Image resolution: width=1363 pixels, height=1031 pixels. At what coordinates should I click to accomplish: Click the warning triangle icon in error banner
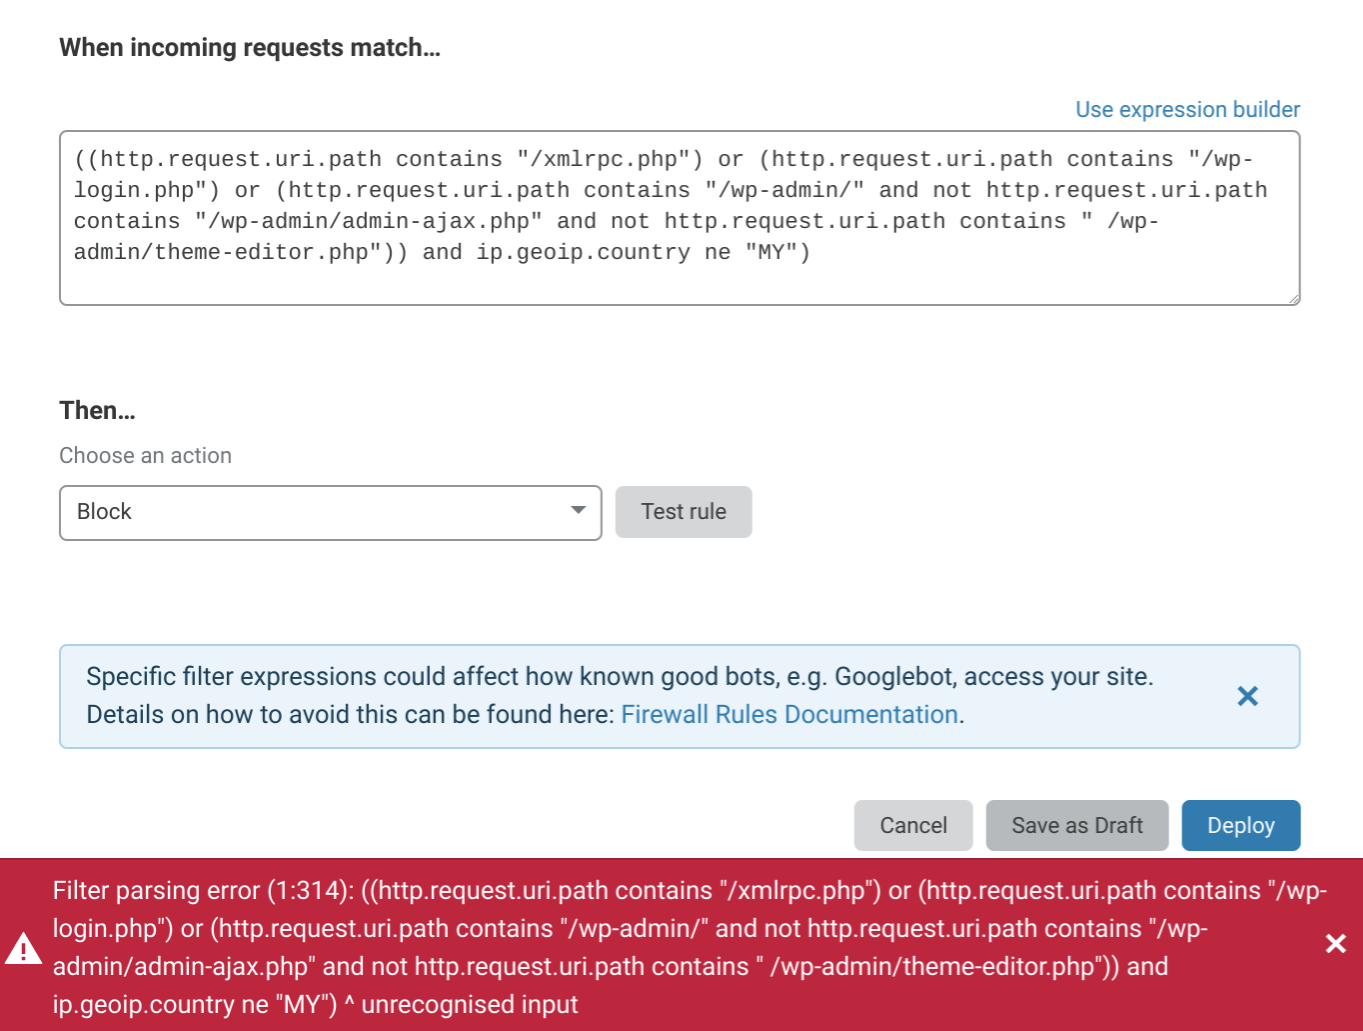(x=23, y=948)
